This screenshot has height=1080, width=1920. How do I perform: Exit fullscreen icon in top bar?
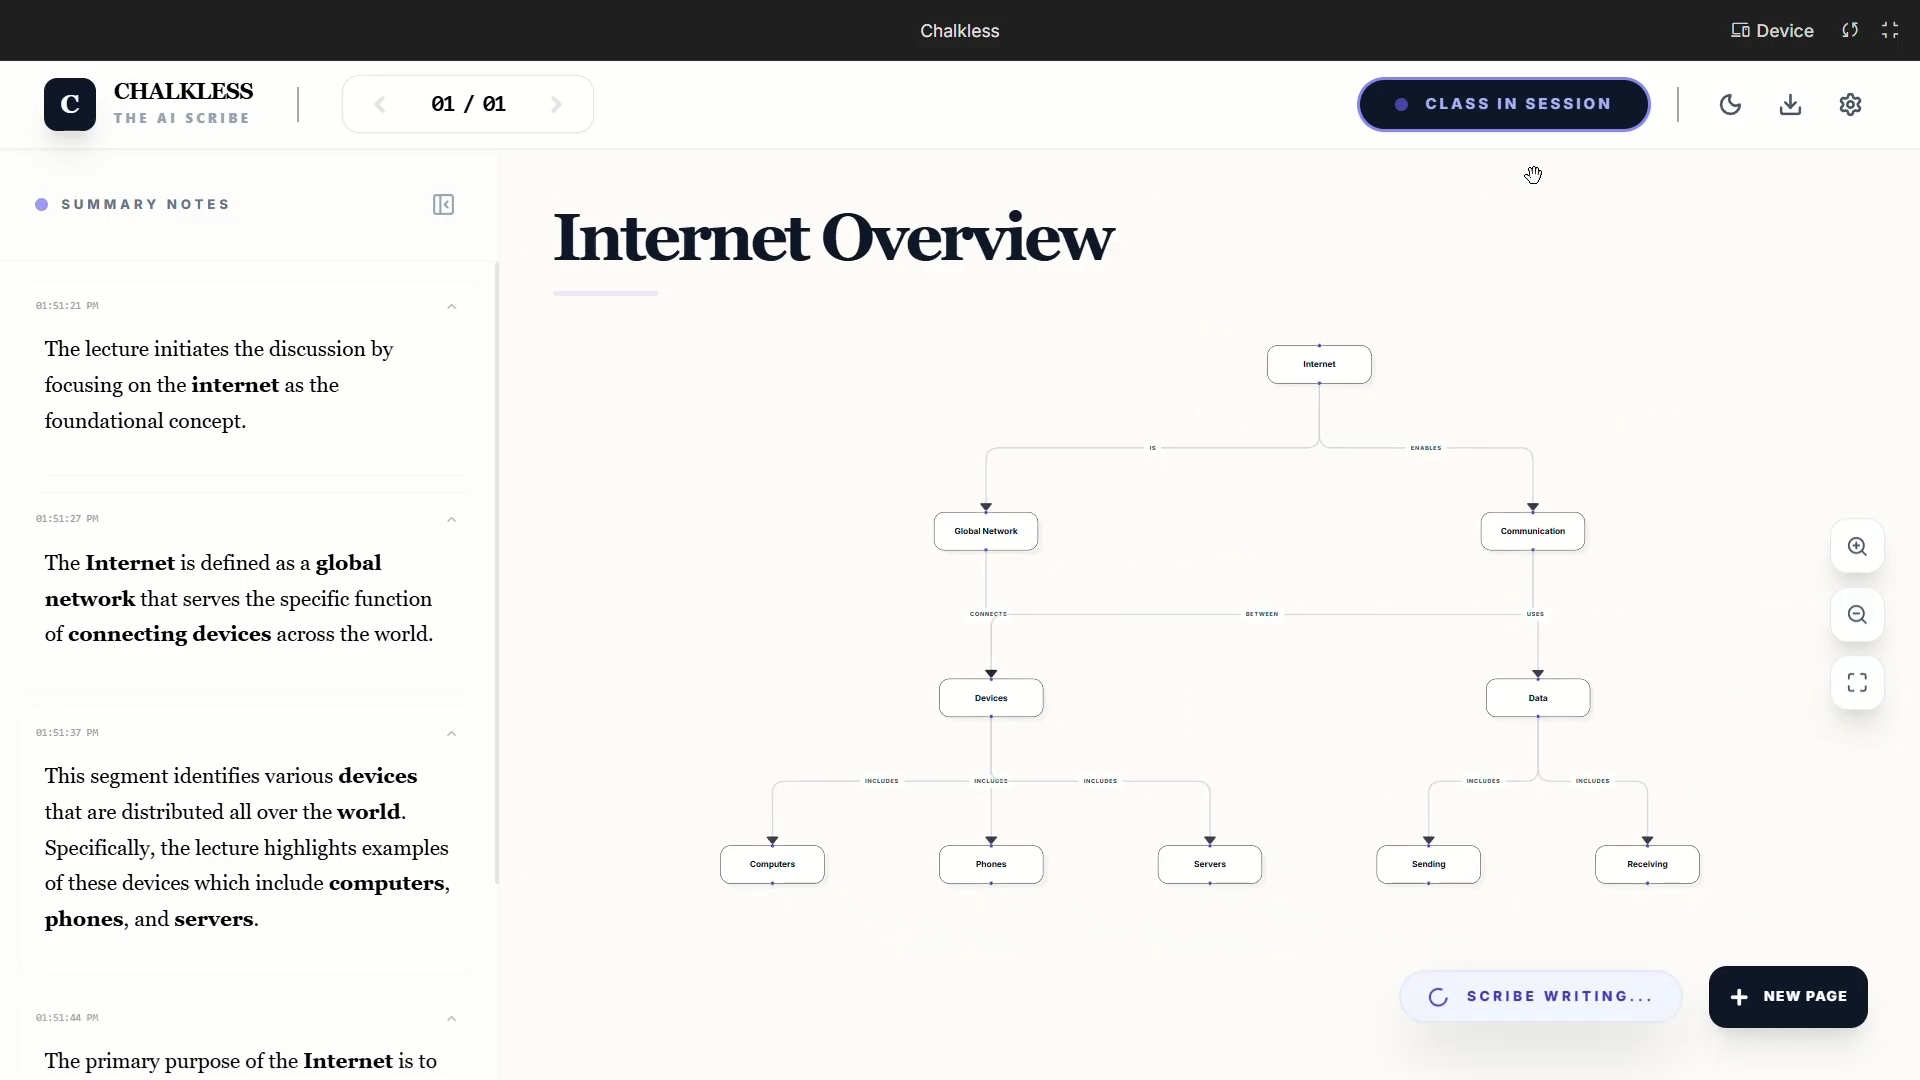point(1889,30)
